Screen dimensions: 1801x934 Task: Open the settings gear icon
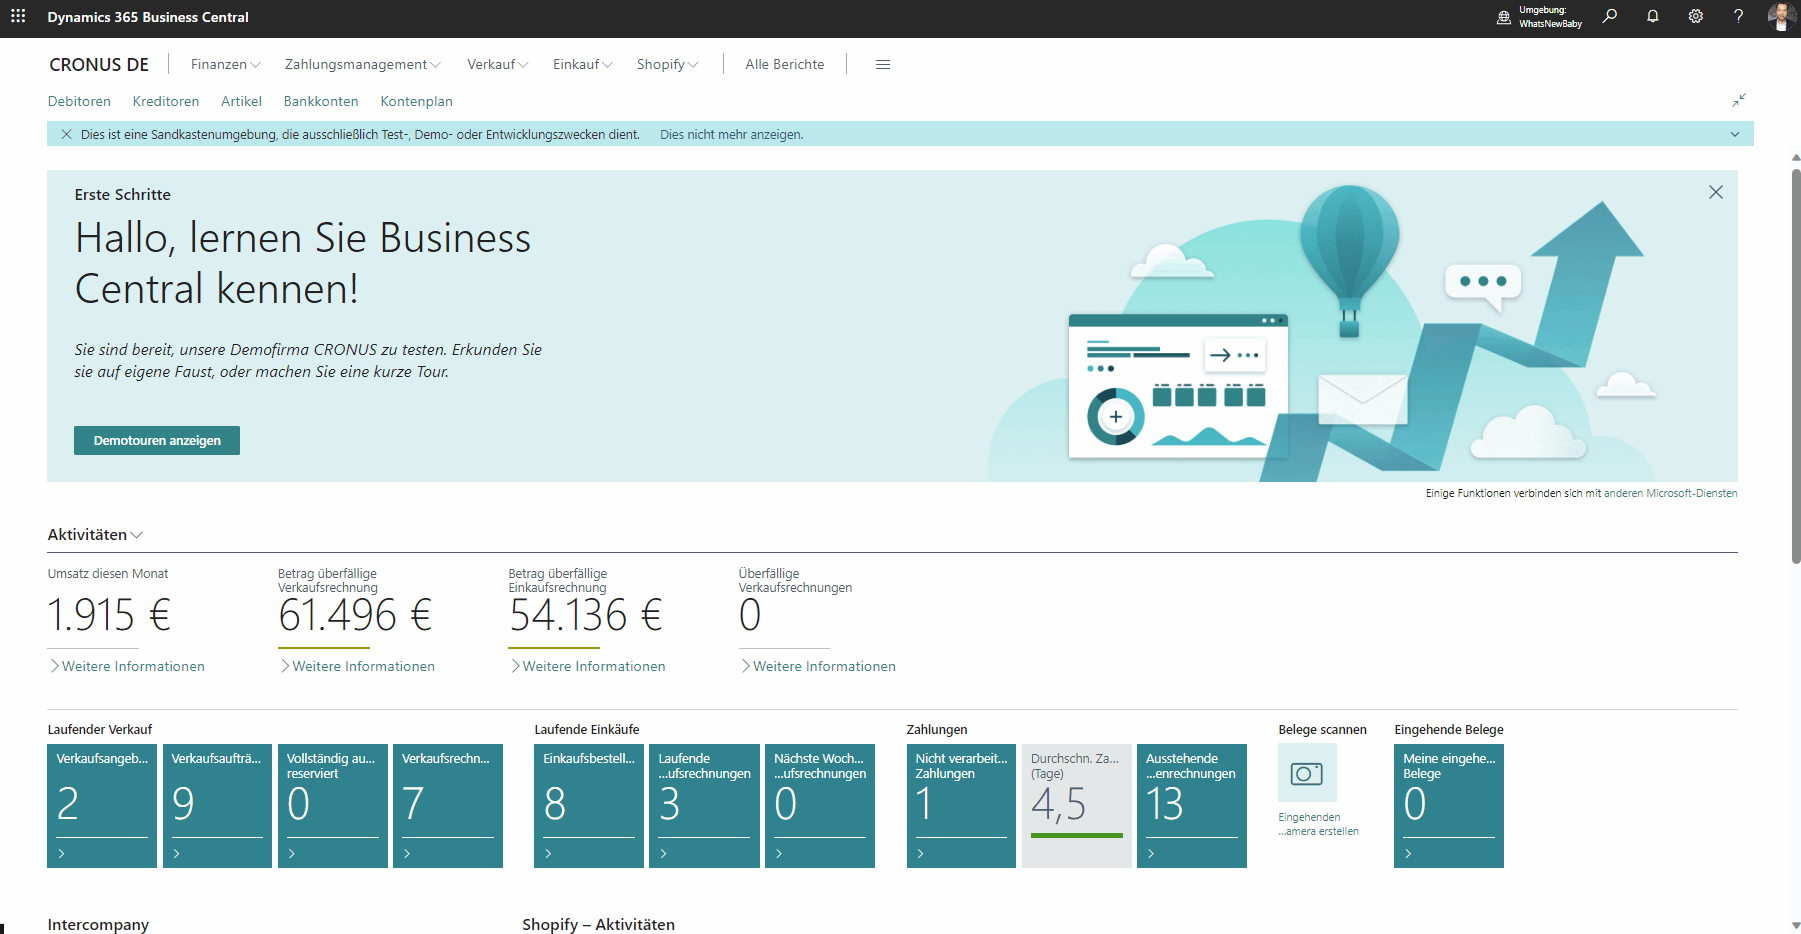[x=1696, y=16]
